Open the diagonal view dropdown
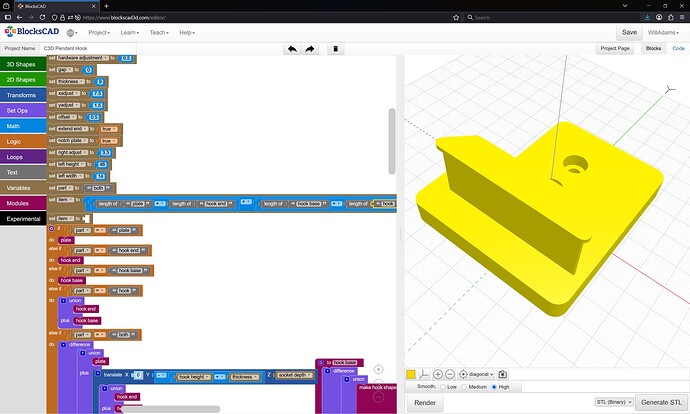This screenshot has width=690, height=414. (x=480, y=373)
